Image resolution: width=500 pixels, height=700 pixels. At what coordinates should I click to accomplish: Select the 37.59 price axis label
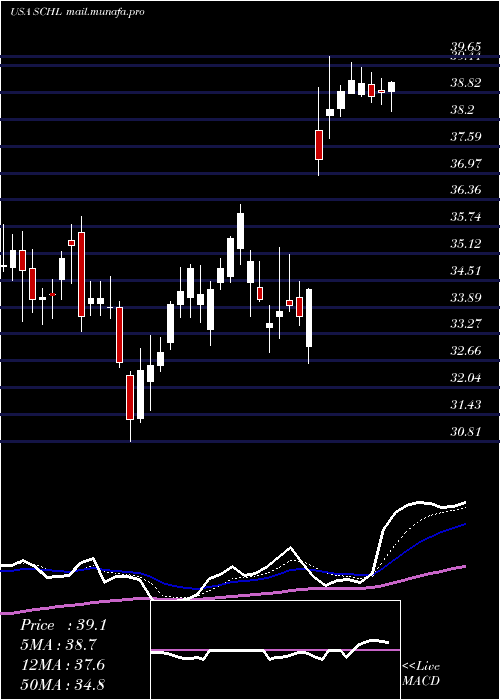[466, 136]
